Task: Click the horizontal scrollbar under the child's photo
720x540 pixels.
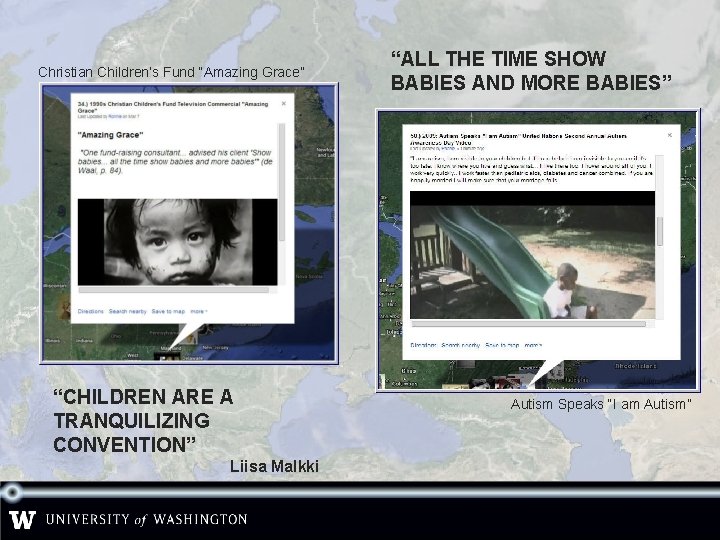Action: click(174, 290)
